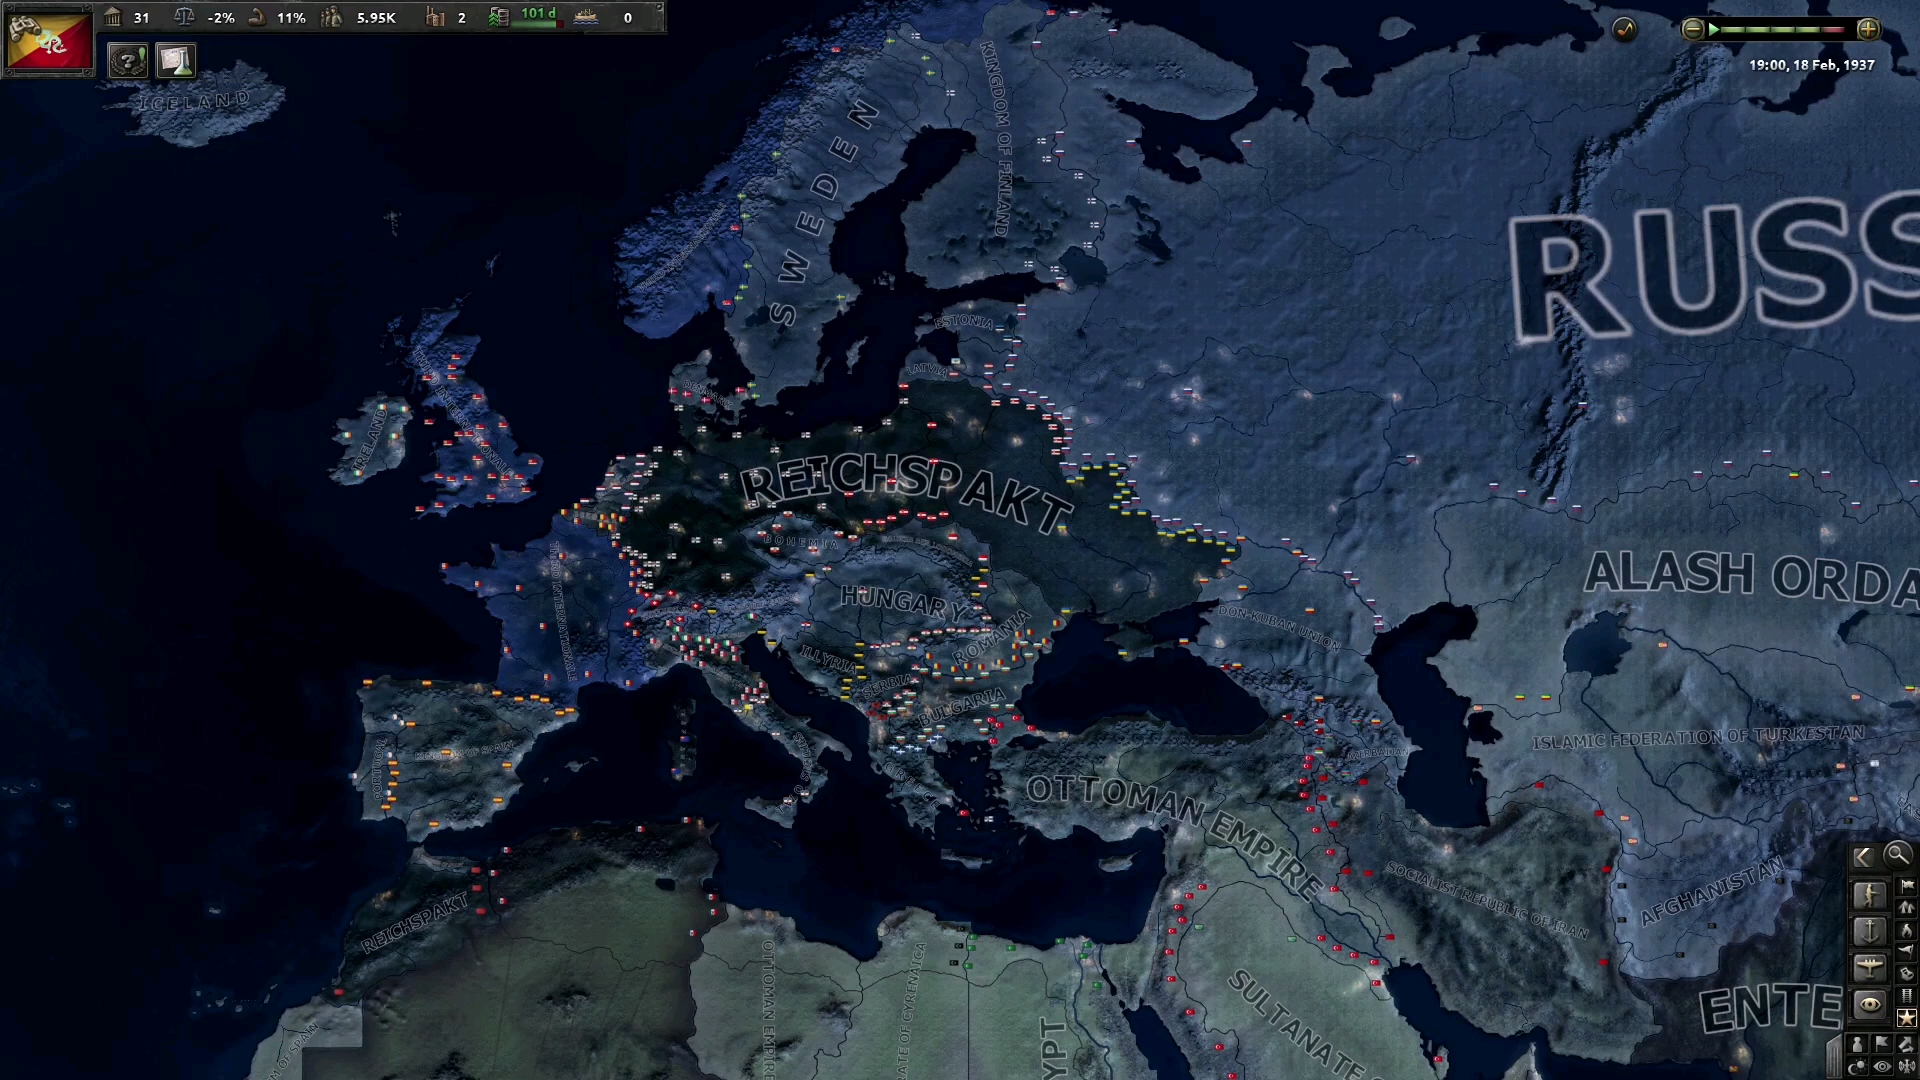Open the music player note icon
The height and width of the screenshot is (1080, 1920).
click(1624, 29)
